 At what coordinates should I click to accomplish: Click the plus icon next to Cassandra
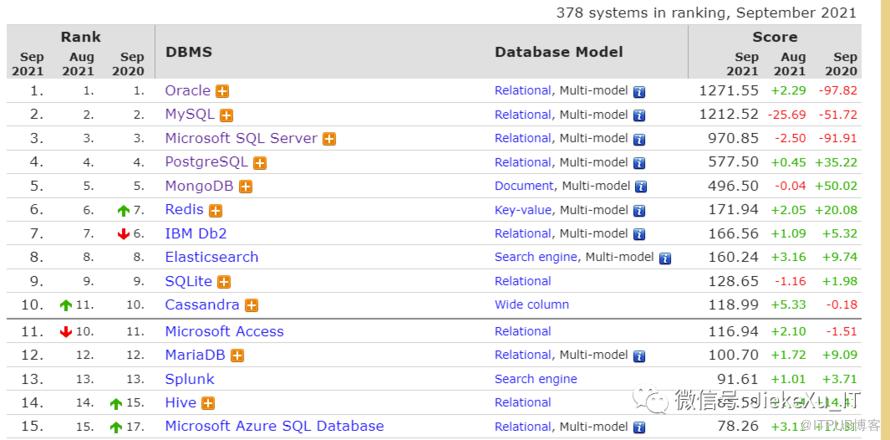click(x=252, y=306)
